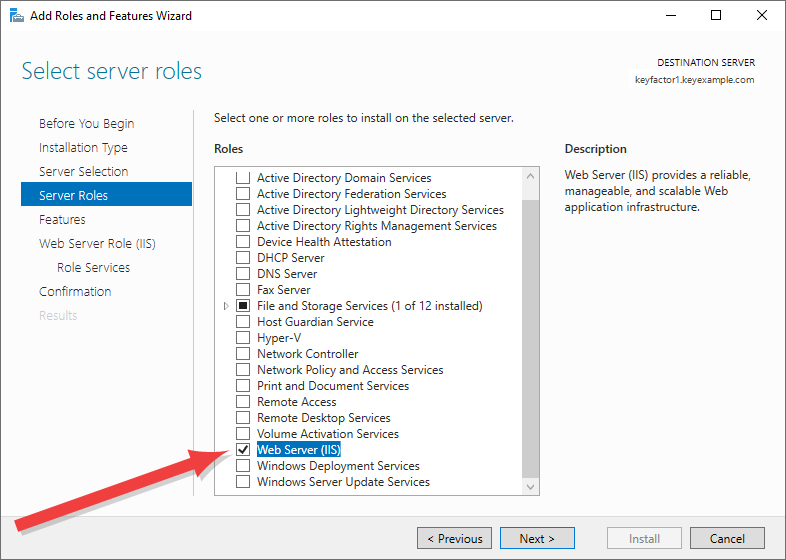Jump to the Role Services page
The height and width of the screenshot is (560, 786).
(x=93, y=268)
